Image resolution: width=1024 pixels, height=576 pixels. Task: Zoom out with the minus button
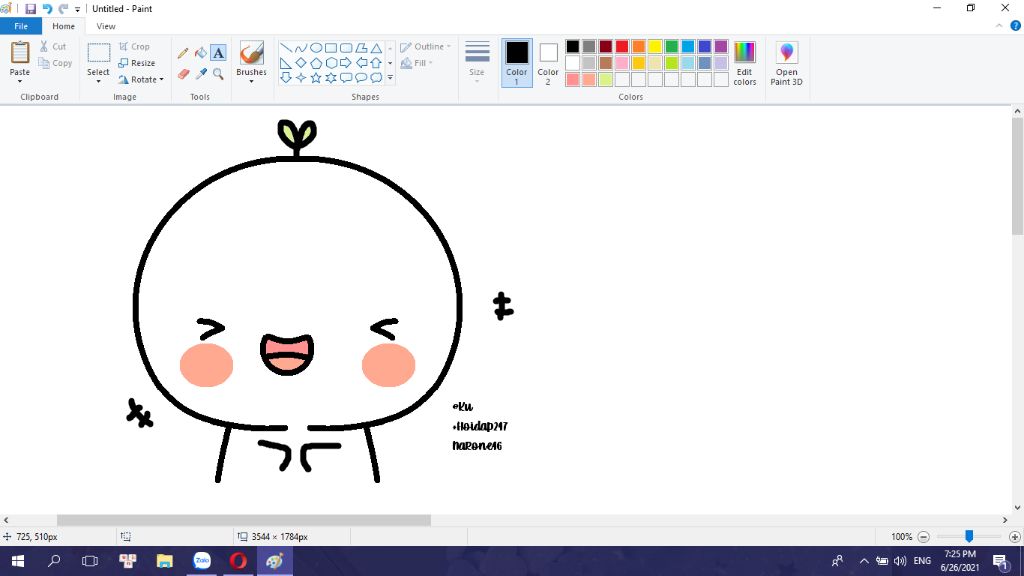click(x=923, y=537)
